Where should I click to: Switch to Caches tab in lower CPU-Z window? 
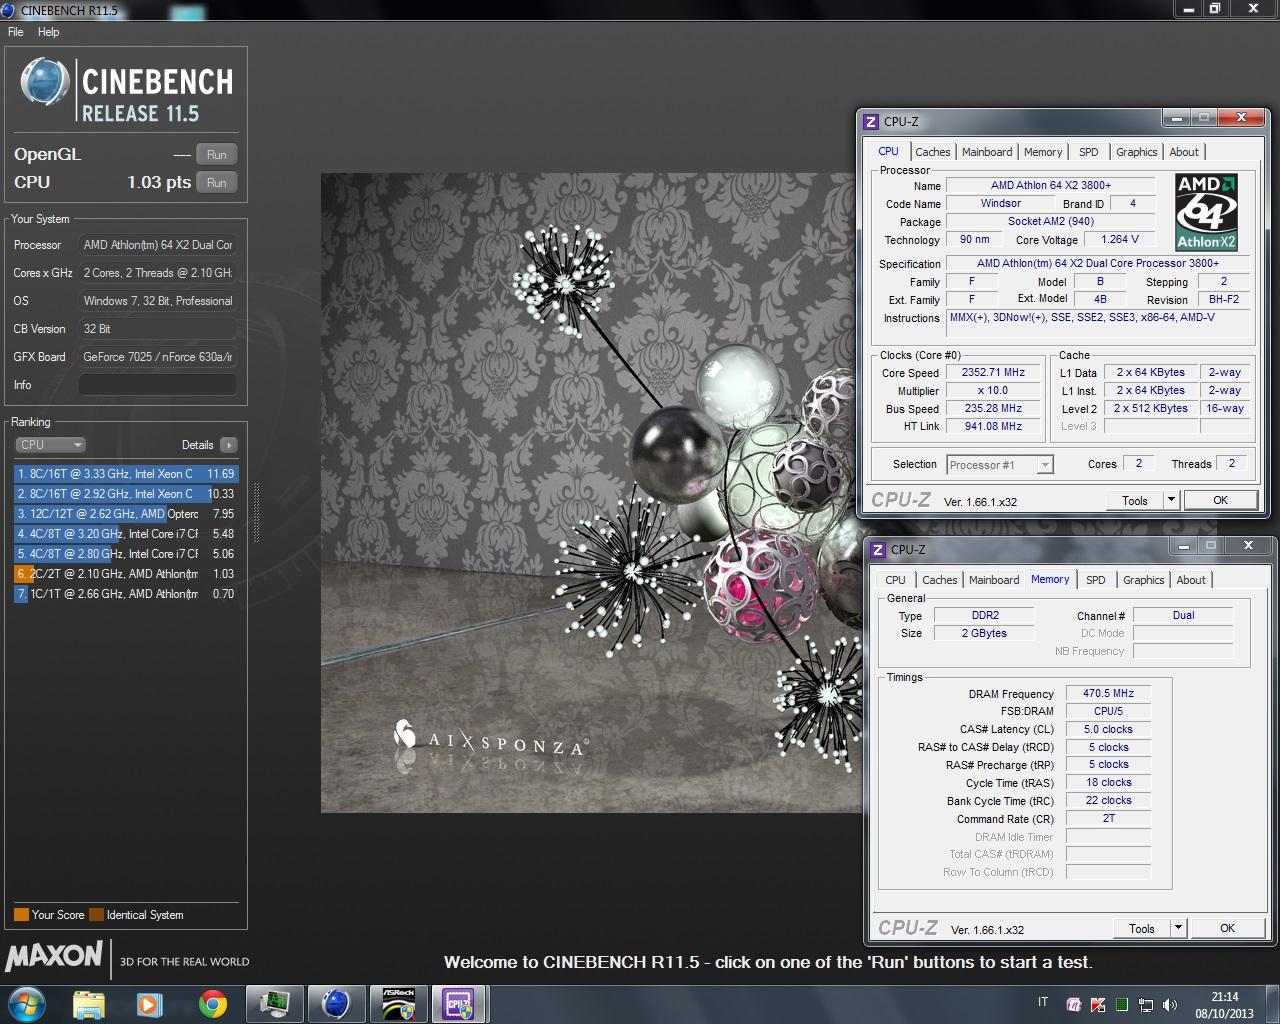tap(939, 580)
